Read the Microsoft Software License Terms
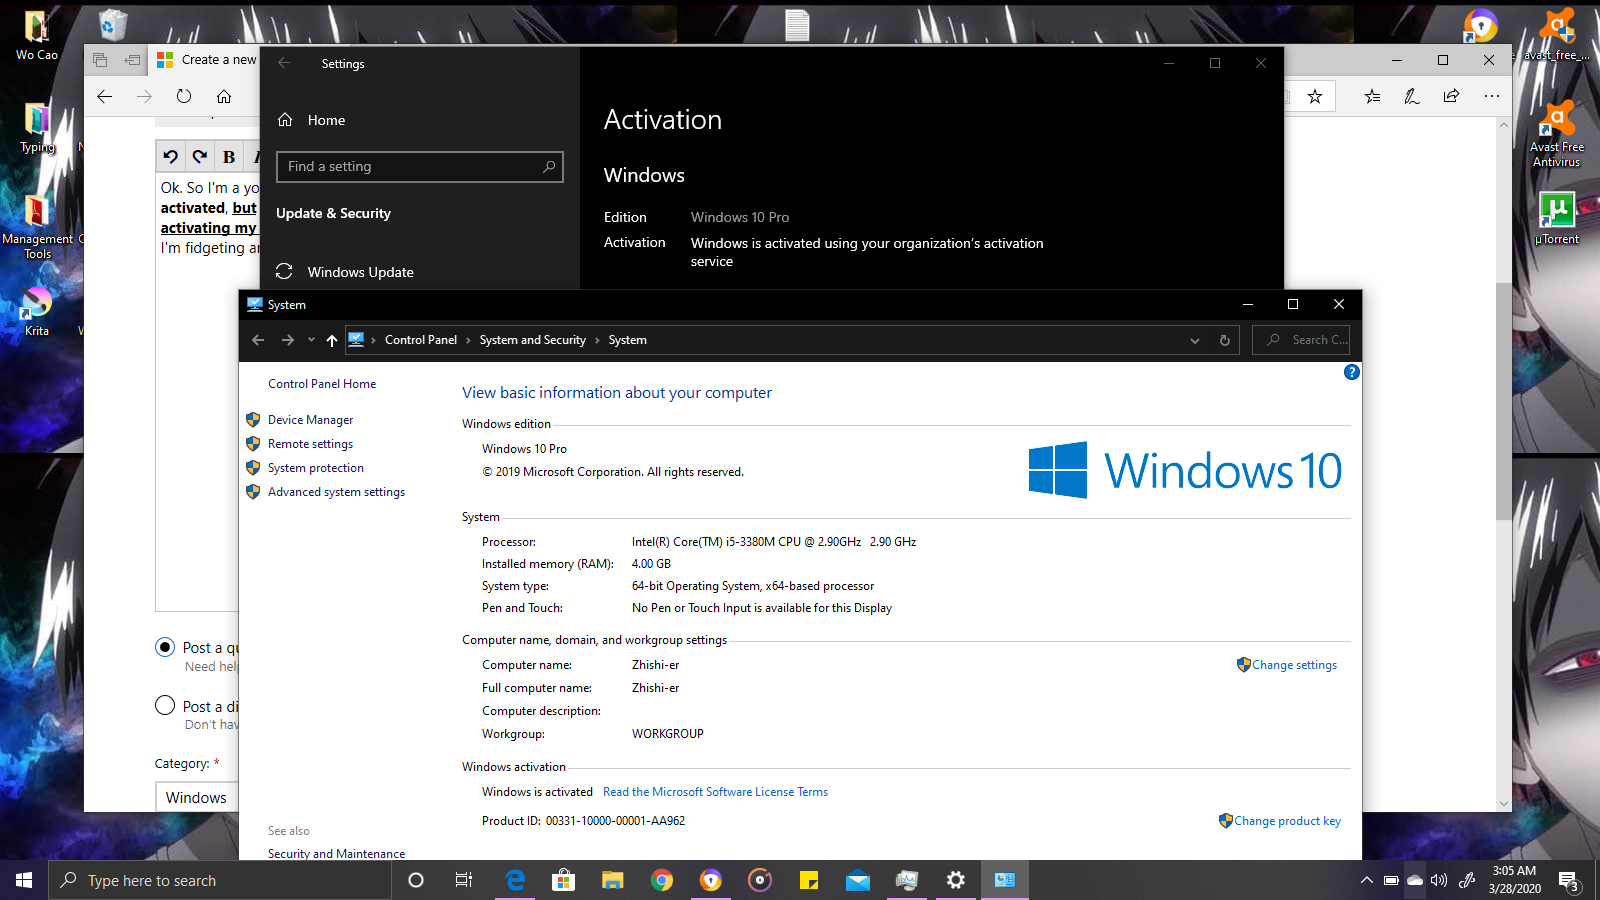This screenshot has height=900, width=1600. point(715,792)
